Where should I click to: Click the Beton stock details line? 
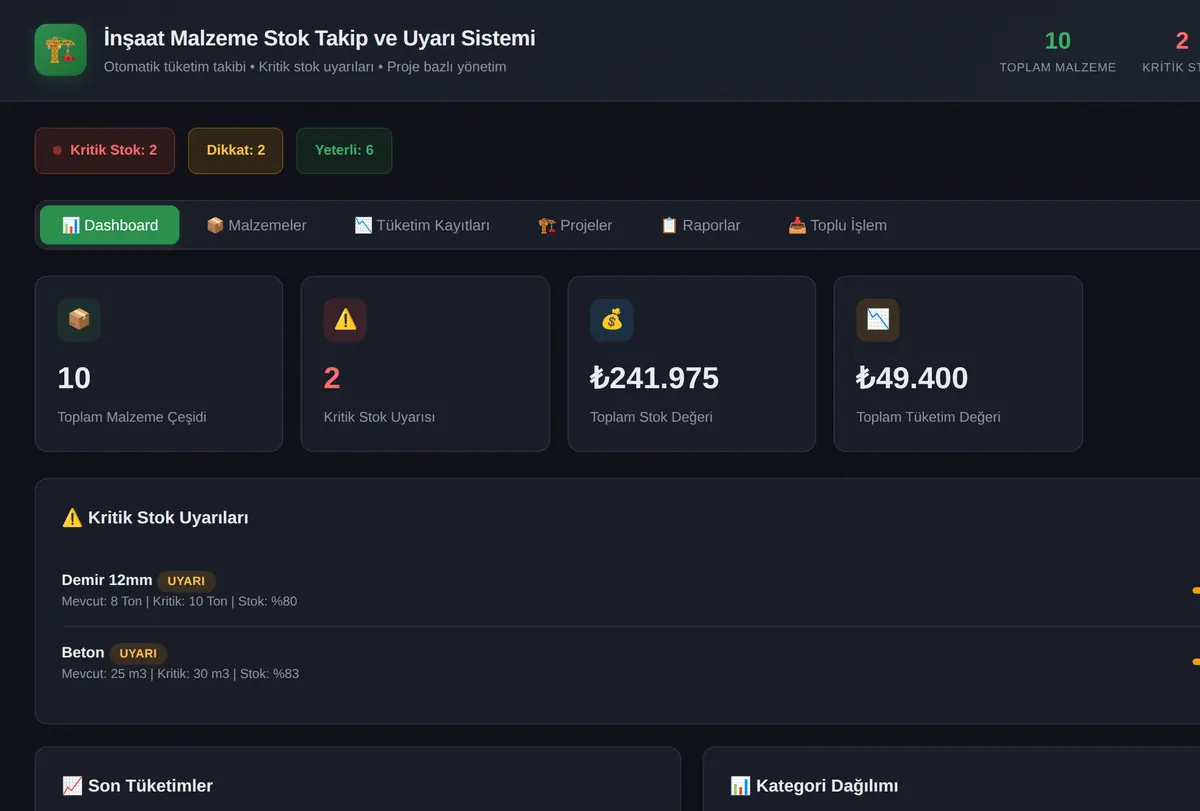(180, 673)
